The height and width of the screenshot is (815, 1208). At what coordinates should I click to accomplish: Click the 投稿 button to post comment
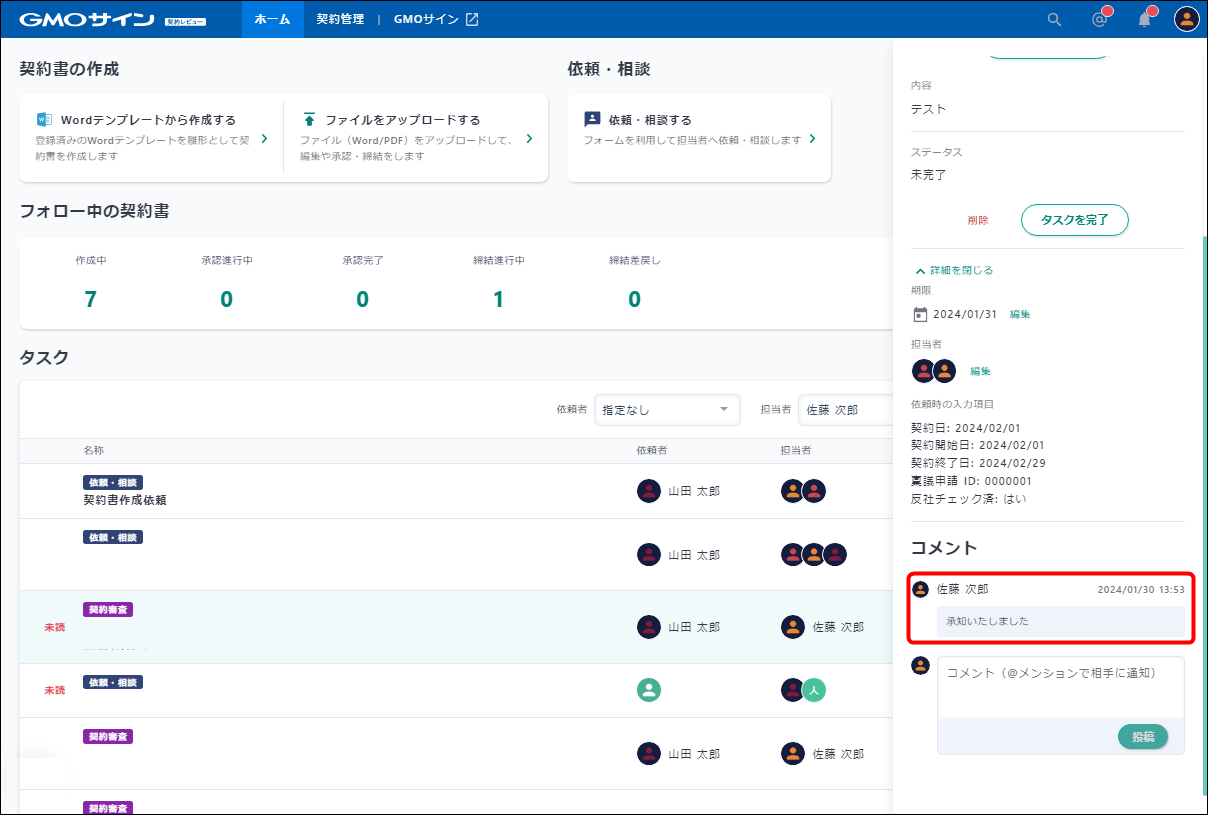pyautogui.click(x=1142, y=736)
